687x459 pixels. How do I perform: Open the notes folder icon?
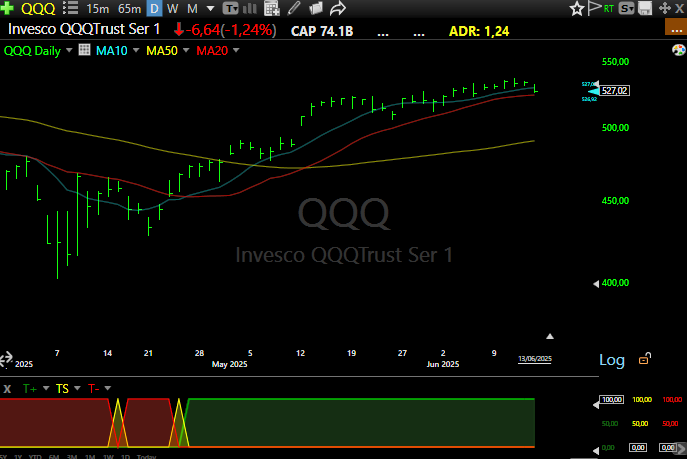click(315, 8)
